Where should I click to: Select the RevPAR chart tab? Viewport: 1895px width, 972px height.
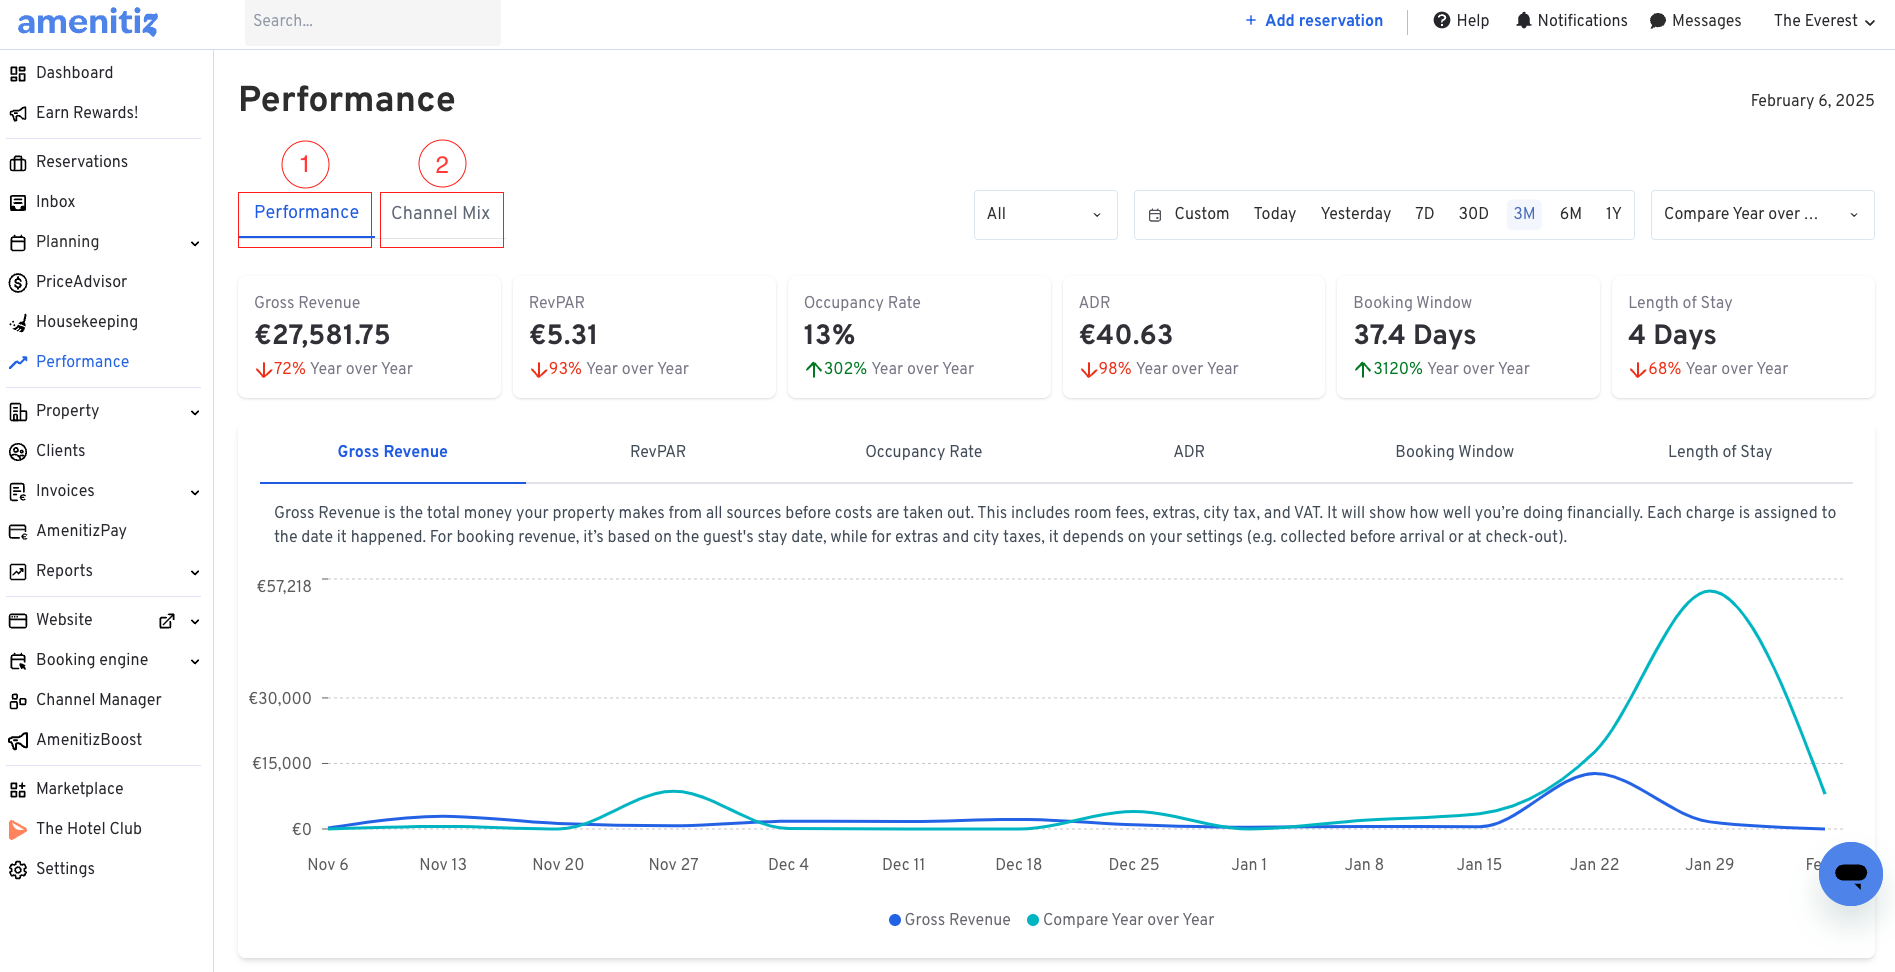[658, 452]
